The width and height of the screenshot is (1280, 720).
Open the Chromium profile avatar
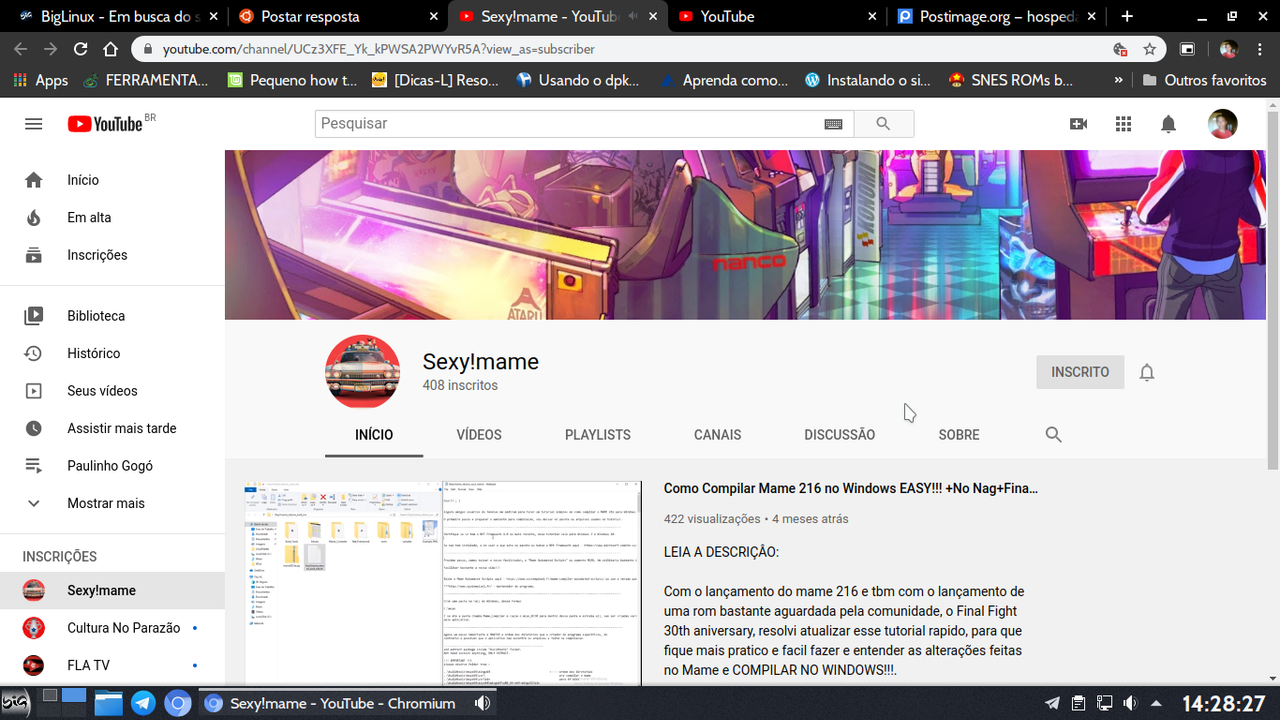coord(1229,49)
